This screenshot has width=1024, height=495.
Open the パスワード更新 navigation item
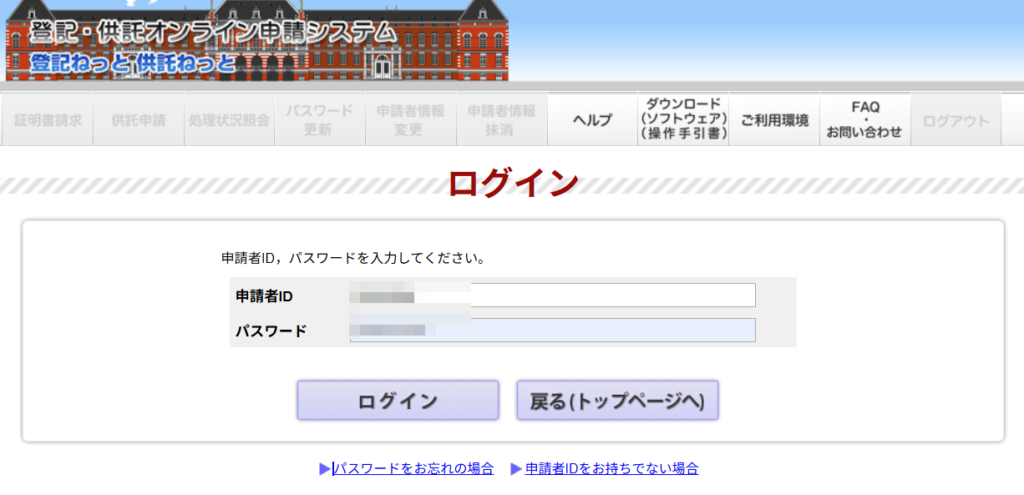(319, 120)
